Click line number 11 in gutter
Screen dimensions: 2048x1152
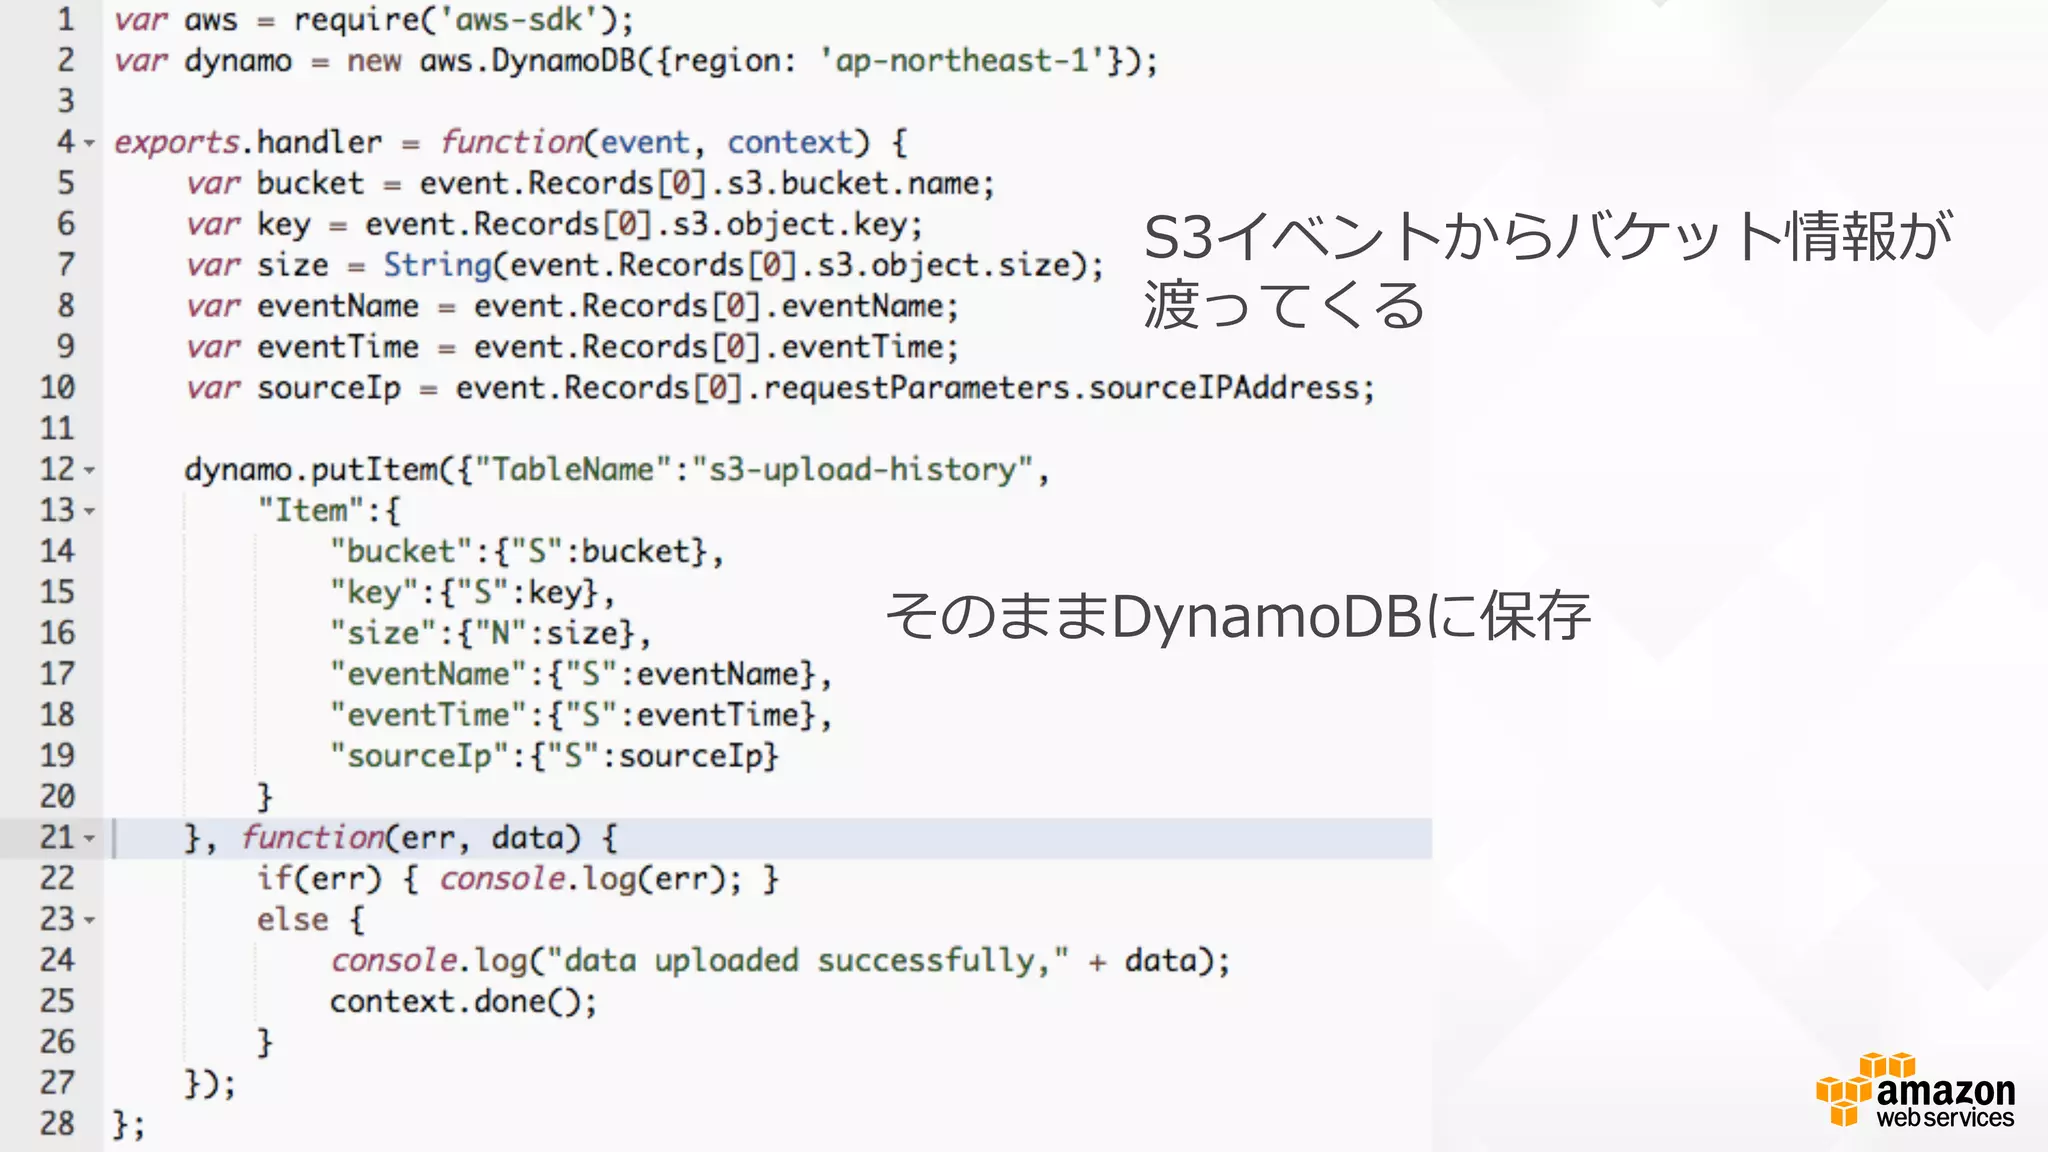point(57,429)
